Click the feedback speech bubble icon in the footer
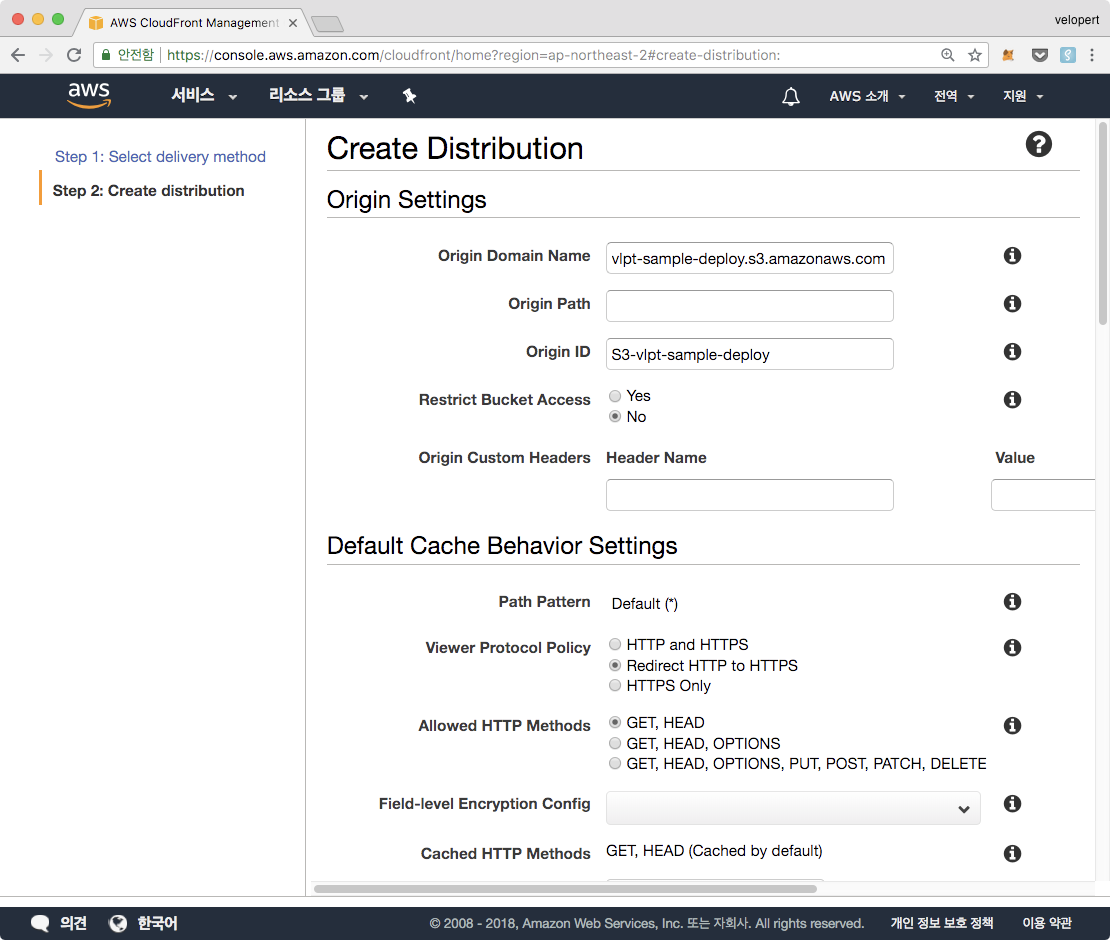 [x=40, y=923]
